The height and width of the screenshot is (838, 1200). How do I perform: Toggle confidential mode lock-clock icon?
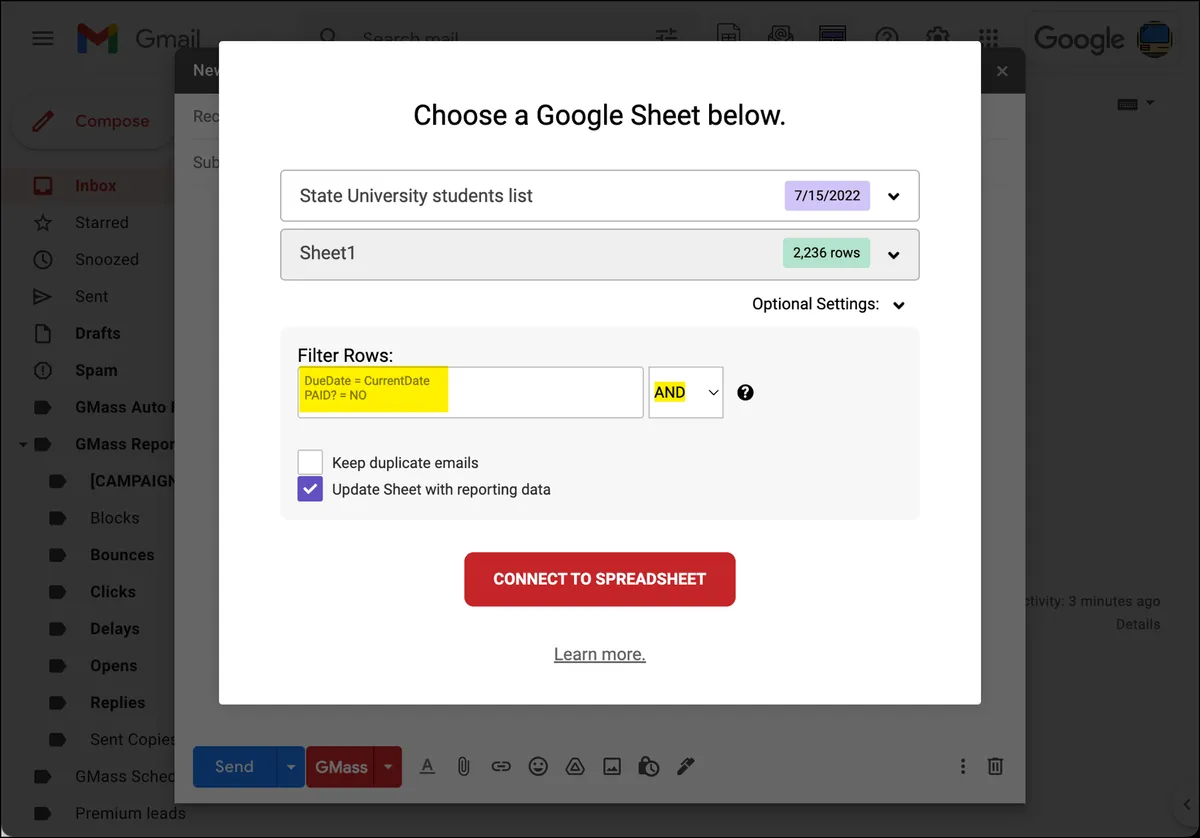(649, 766)
